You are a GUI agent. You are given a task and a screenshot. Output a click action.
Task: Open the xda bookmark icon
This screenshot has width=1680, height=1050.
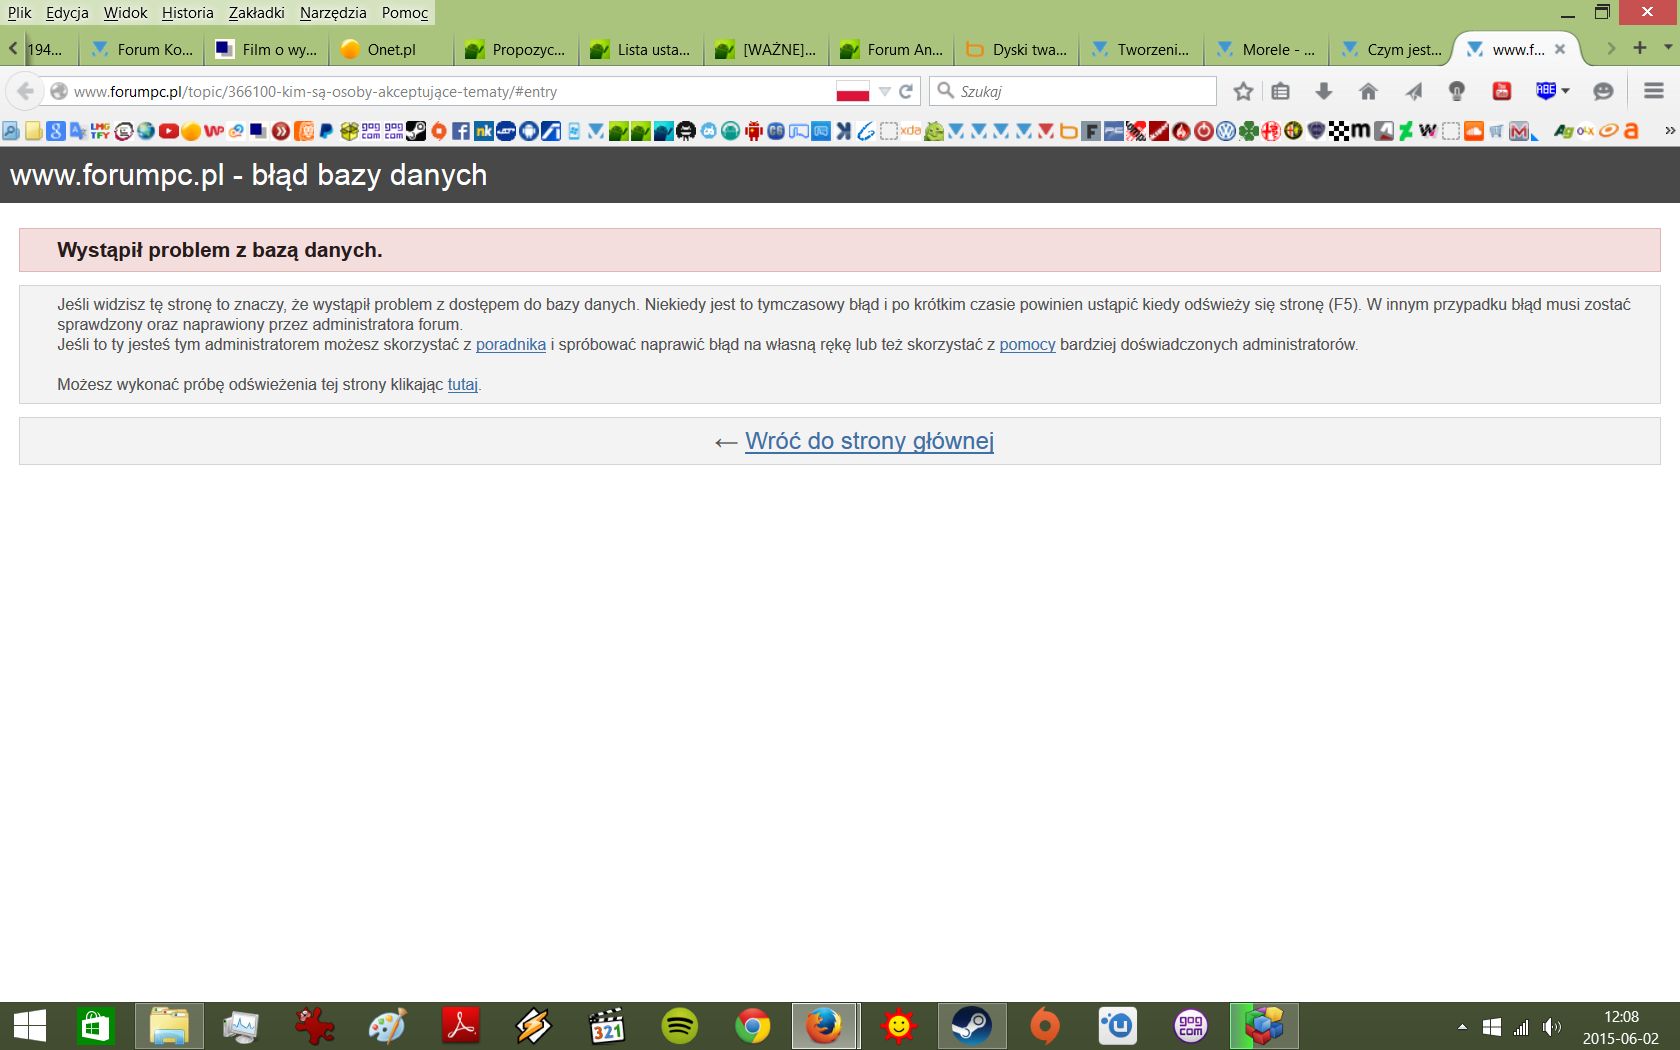(x=910, y=131)
